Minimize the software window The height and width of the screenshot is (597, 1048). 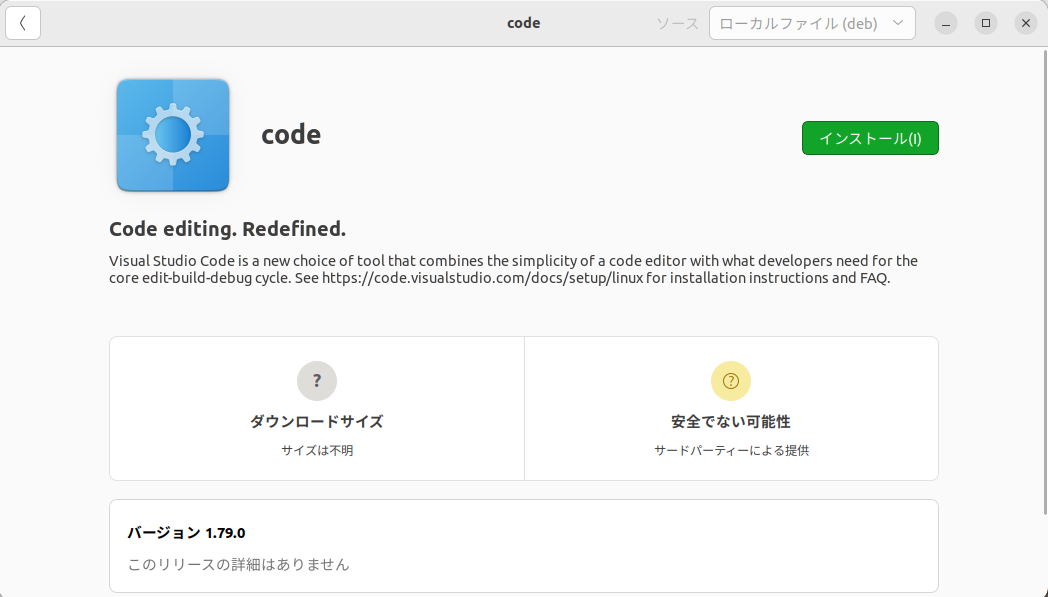[x=946, y=23]
